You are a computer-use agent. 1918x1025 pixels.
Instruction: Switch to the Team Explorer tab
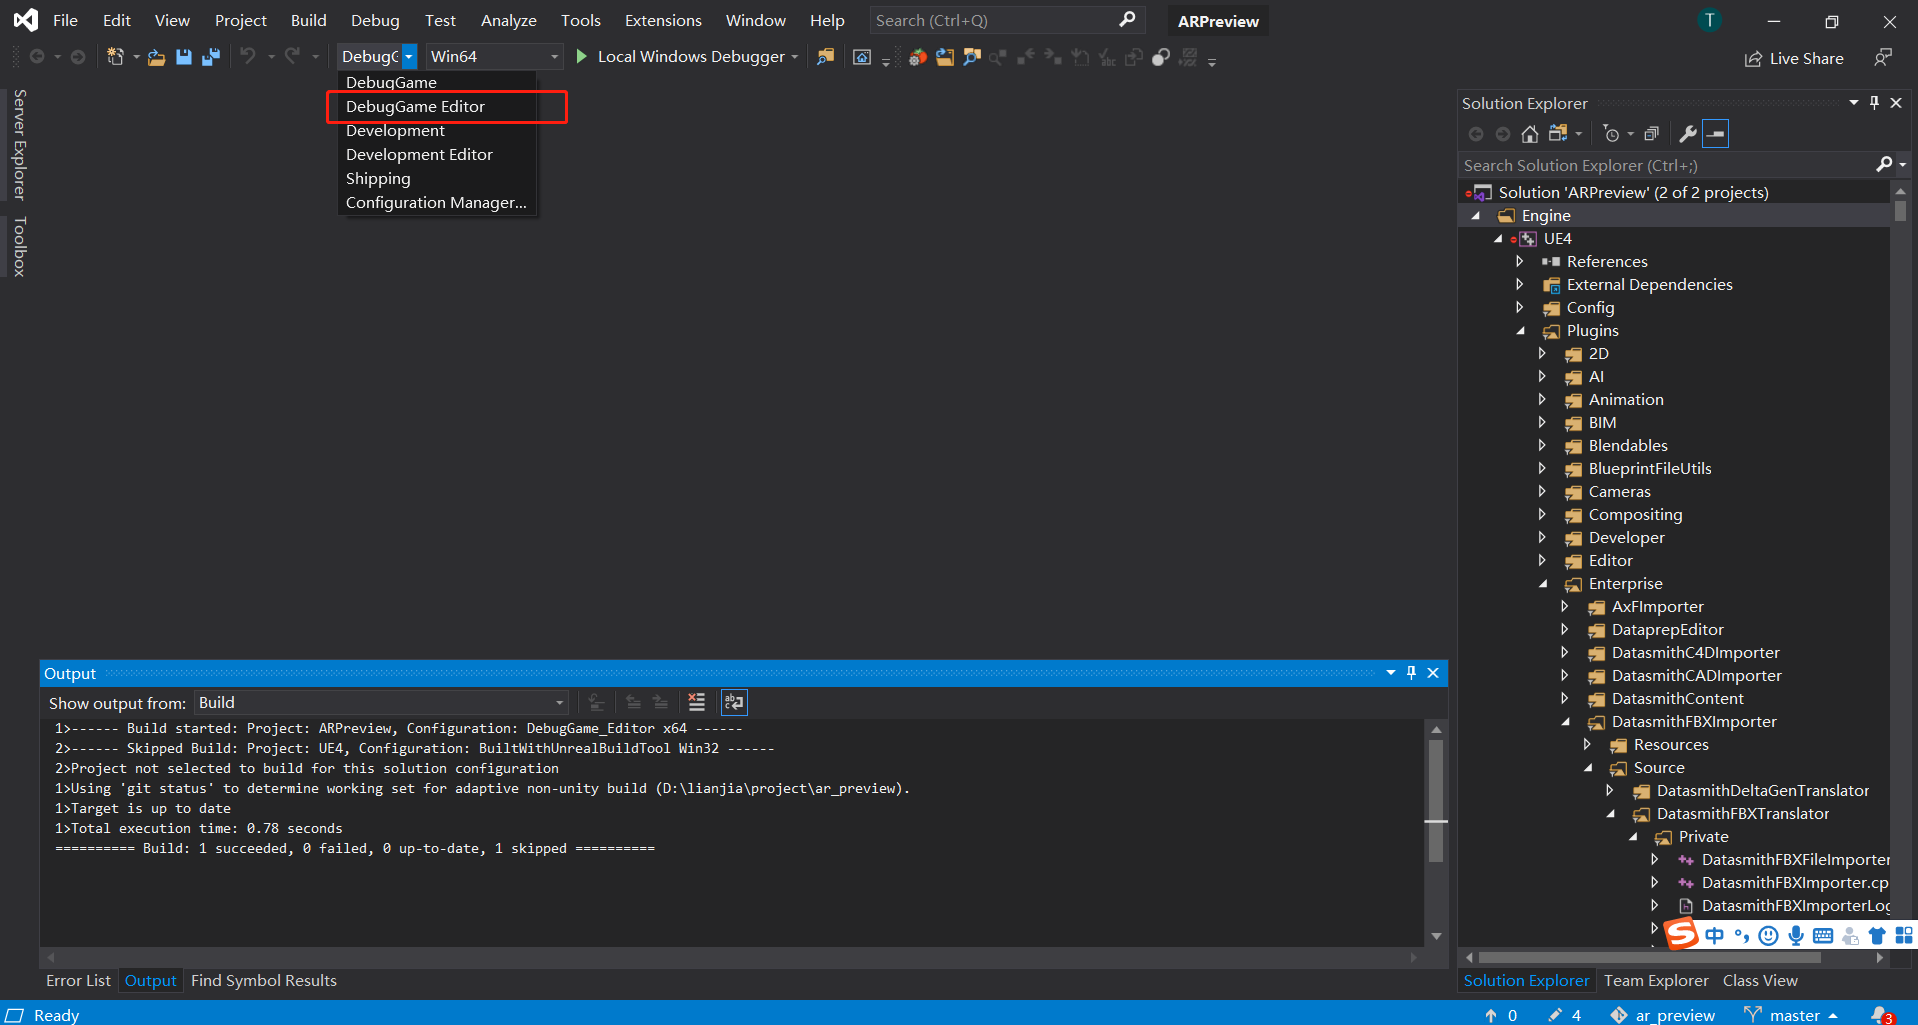(x=1656, y=981)
